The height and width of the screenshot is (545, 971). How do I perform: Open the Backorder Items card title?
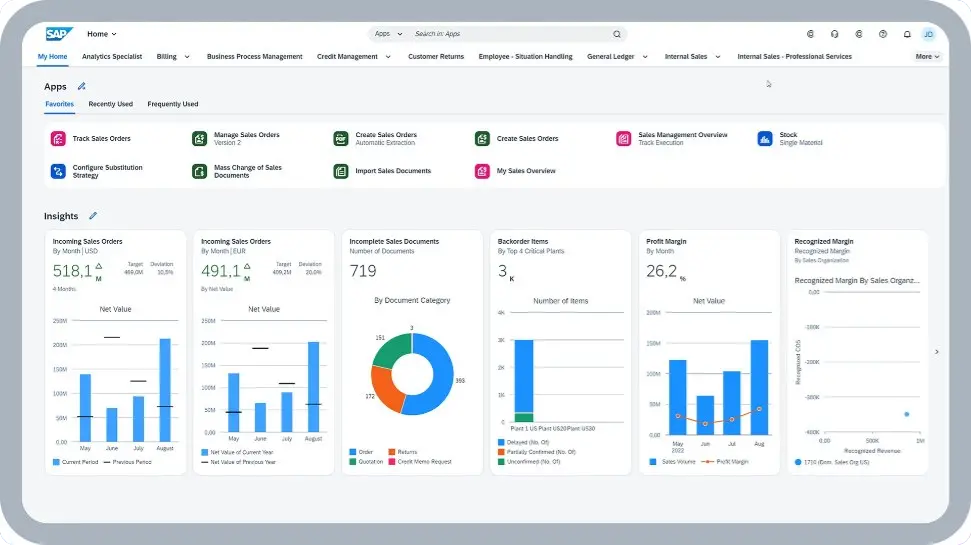coord(523,242)
